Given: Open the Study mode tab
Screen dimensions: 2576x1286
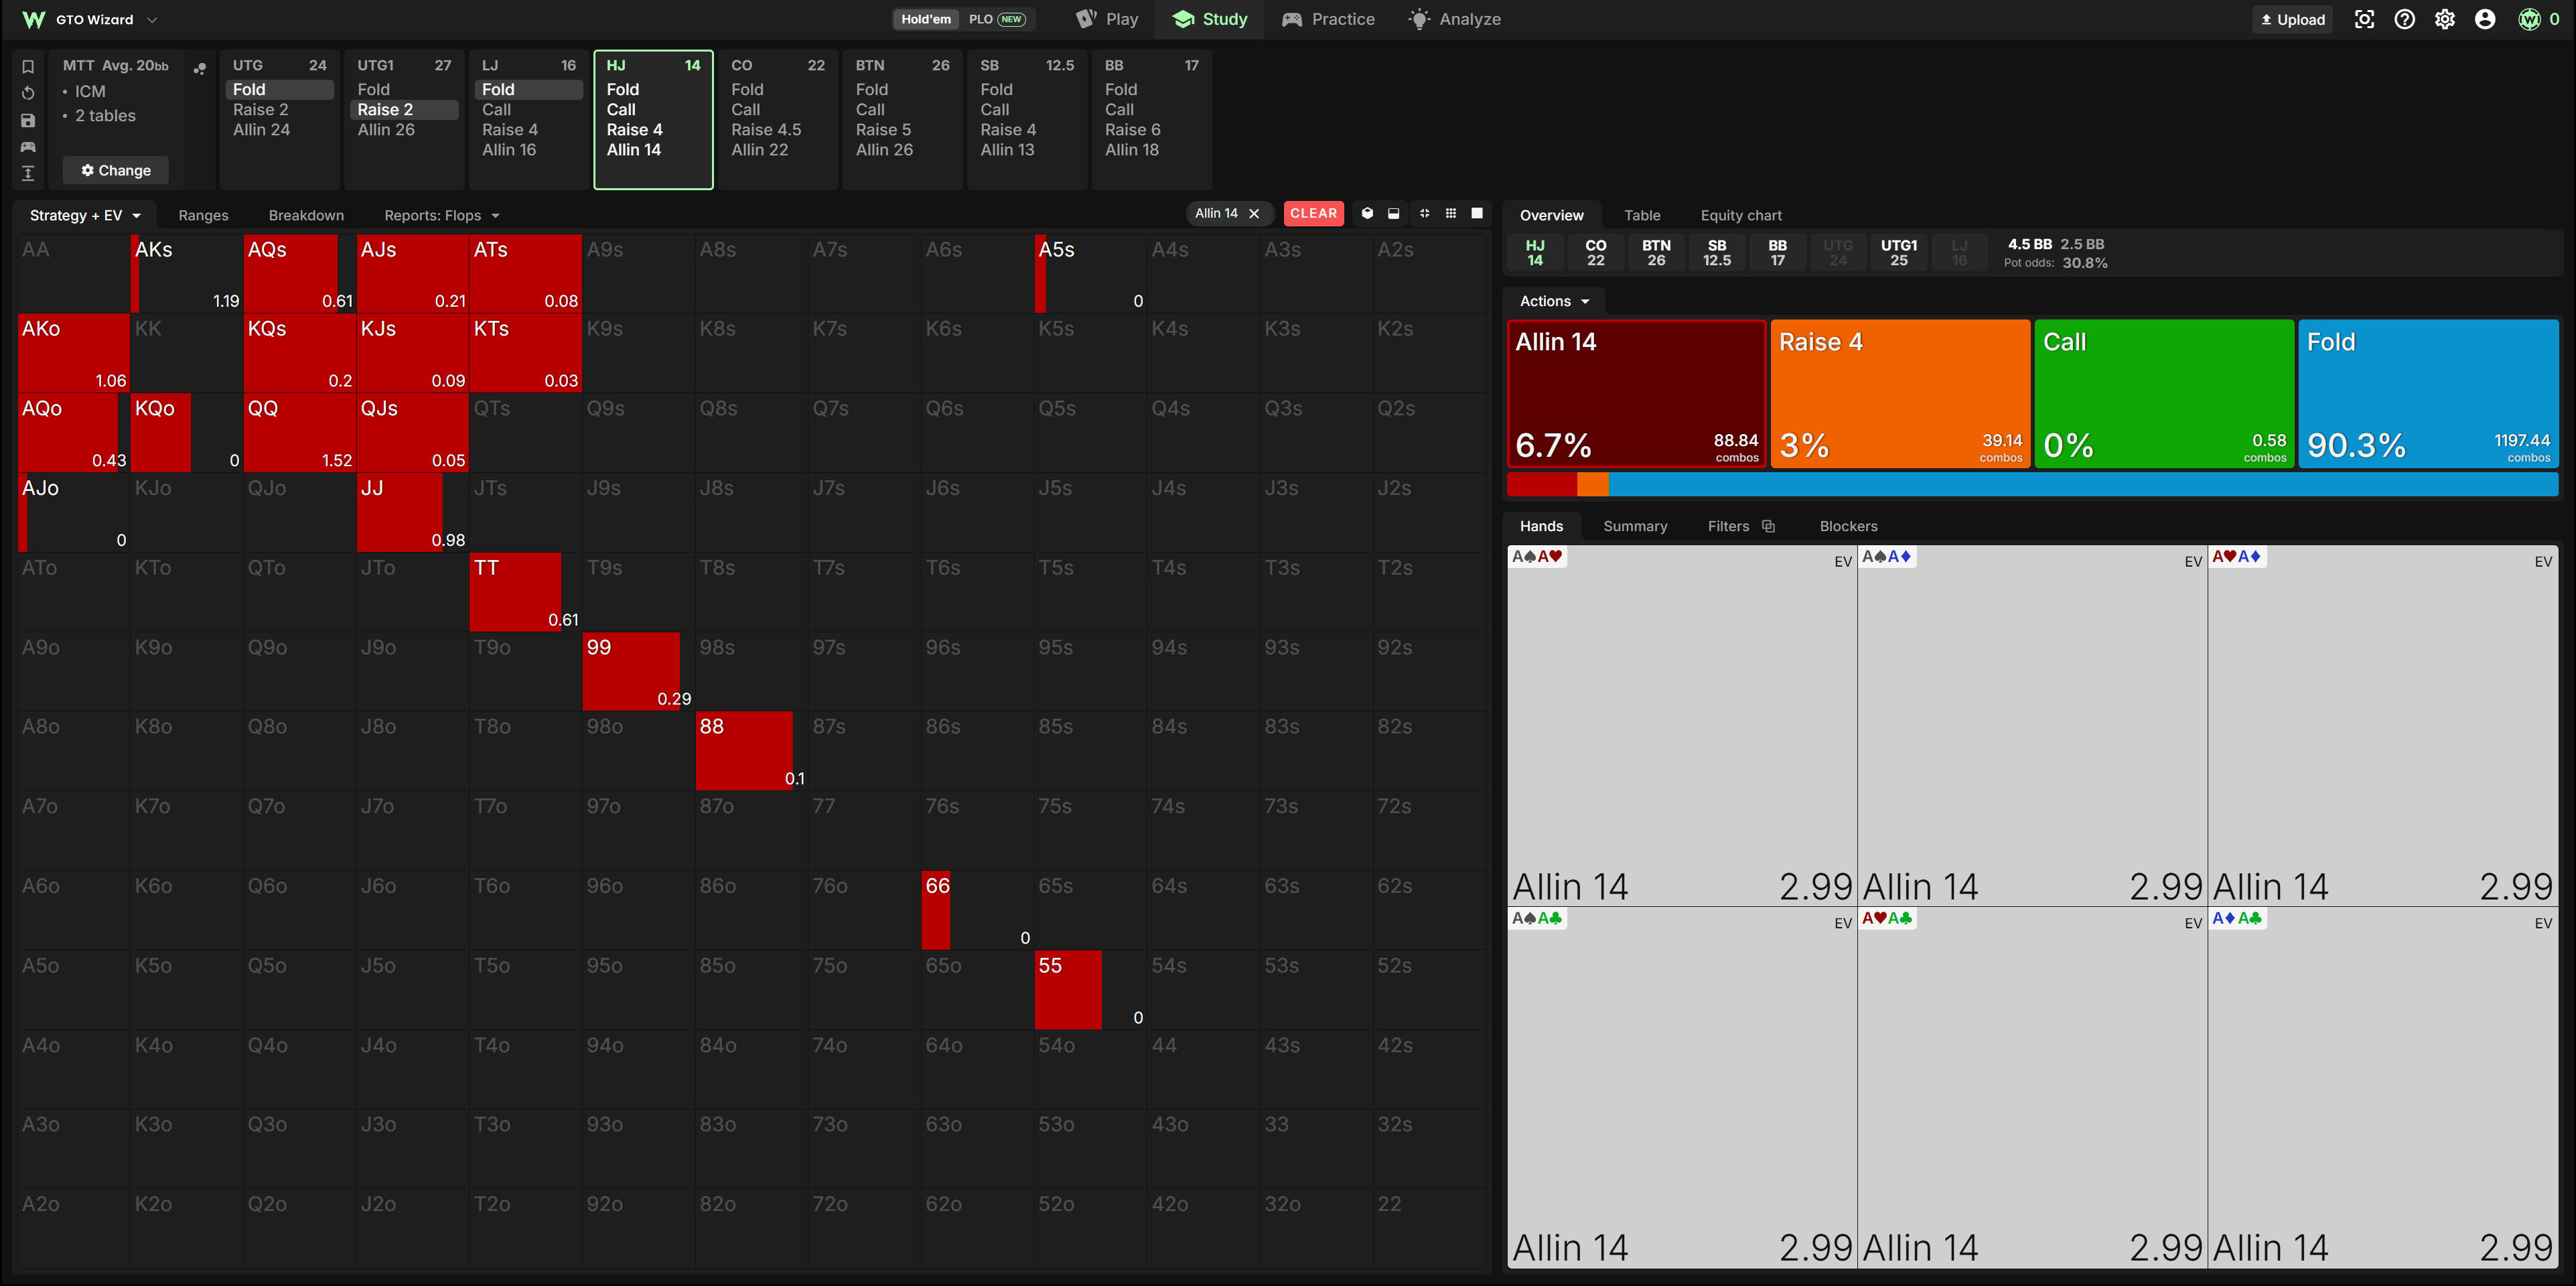Looking at the screenshot, I should (1209, 19).
